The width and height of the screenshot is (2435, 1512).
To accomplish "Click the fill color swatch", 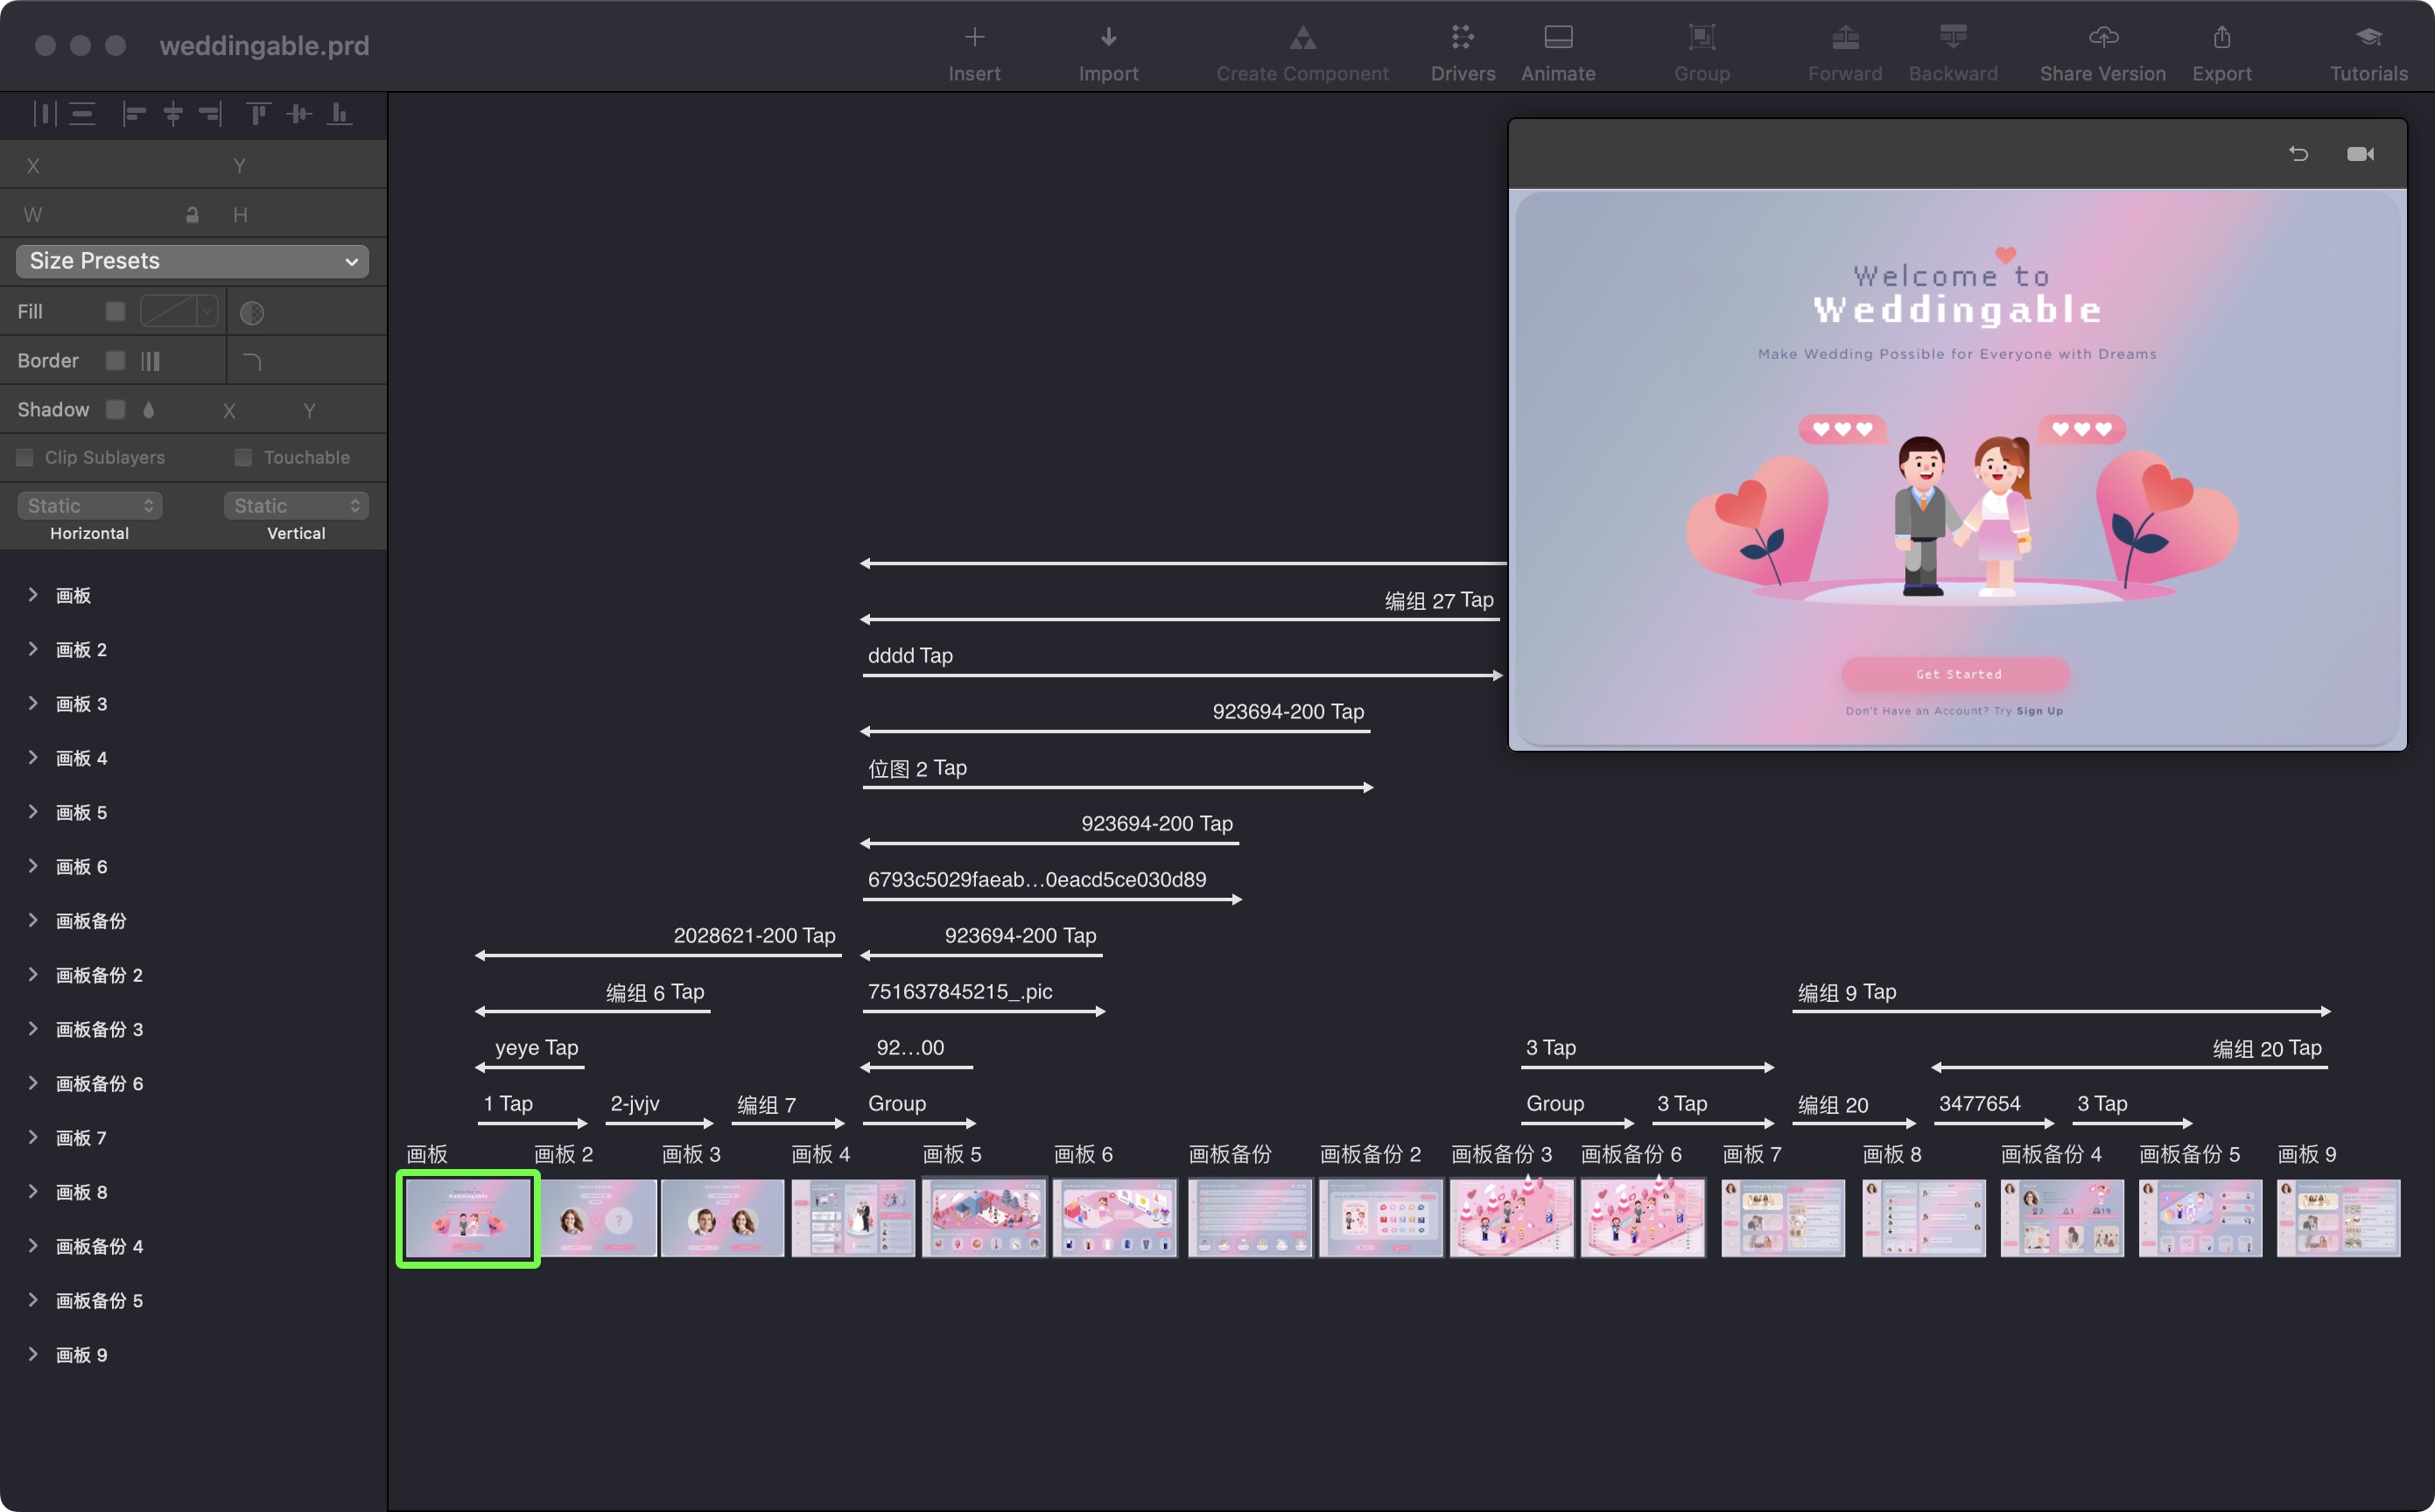I will 169,312.
